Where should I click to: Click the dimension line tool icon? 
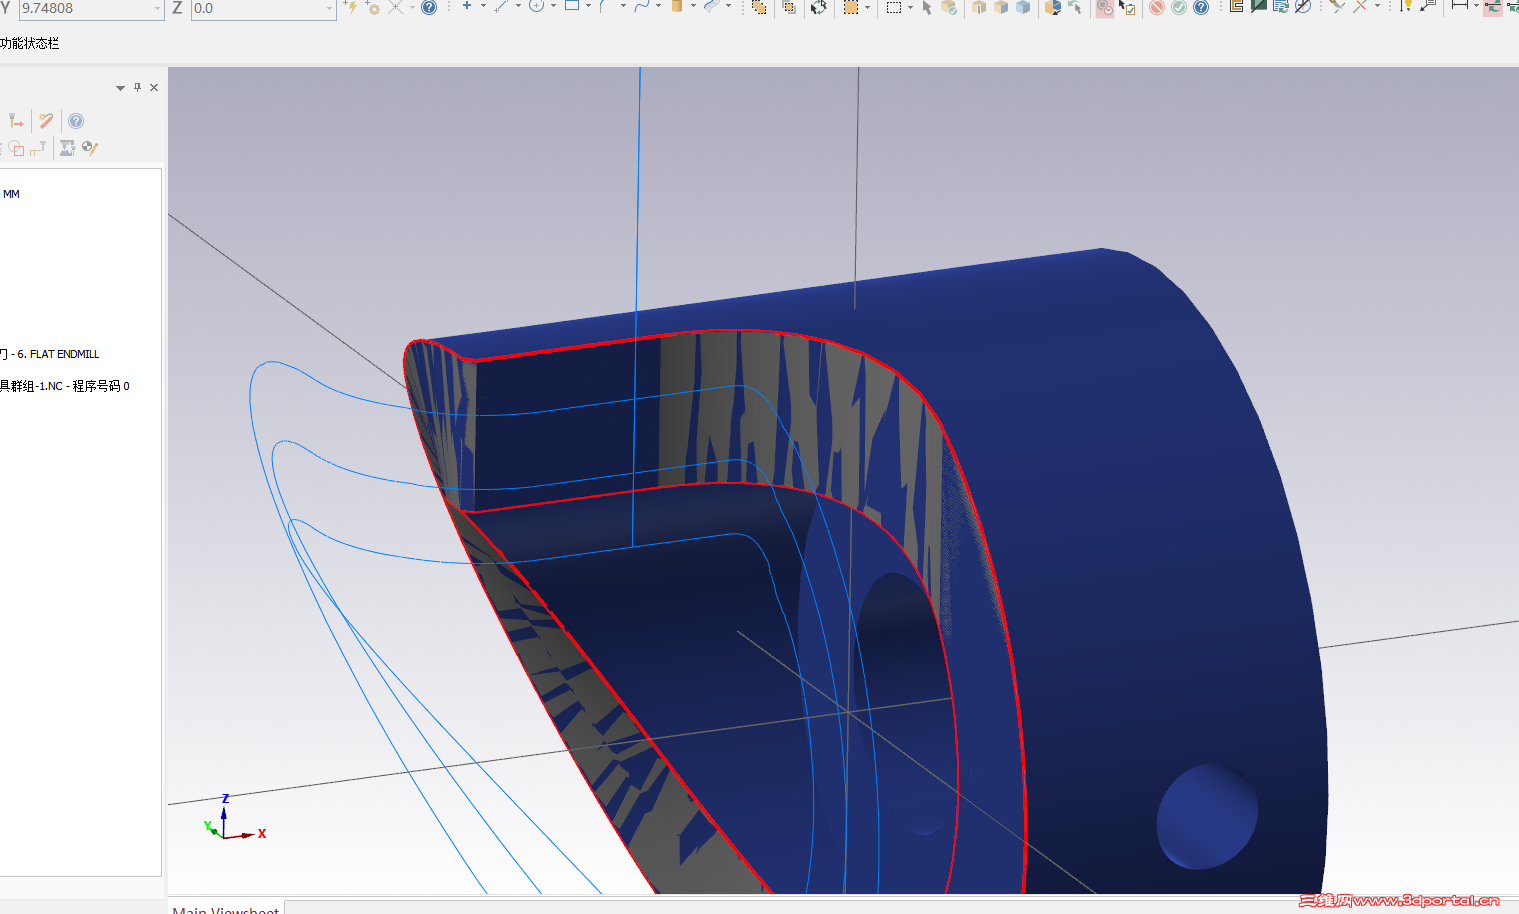pyautogui.click(x=1460, y=6)
